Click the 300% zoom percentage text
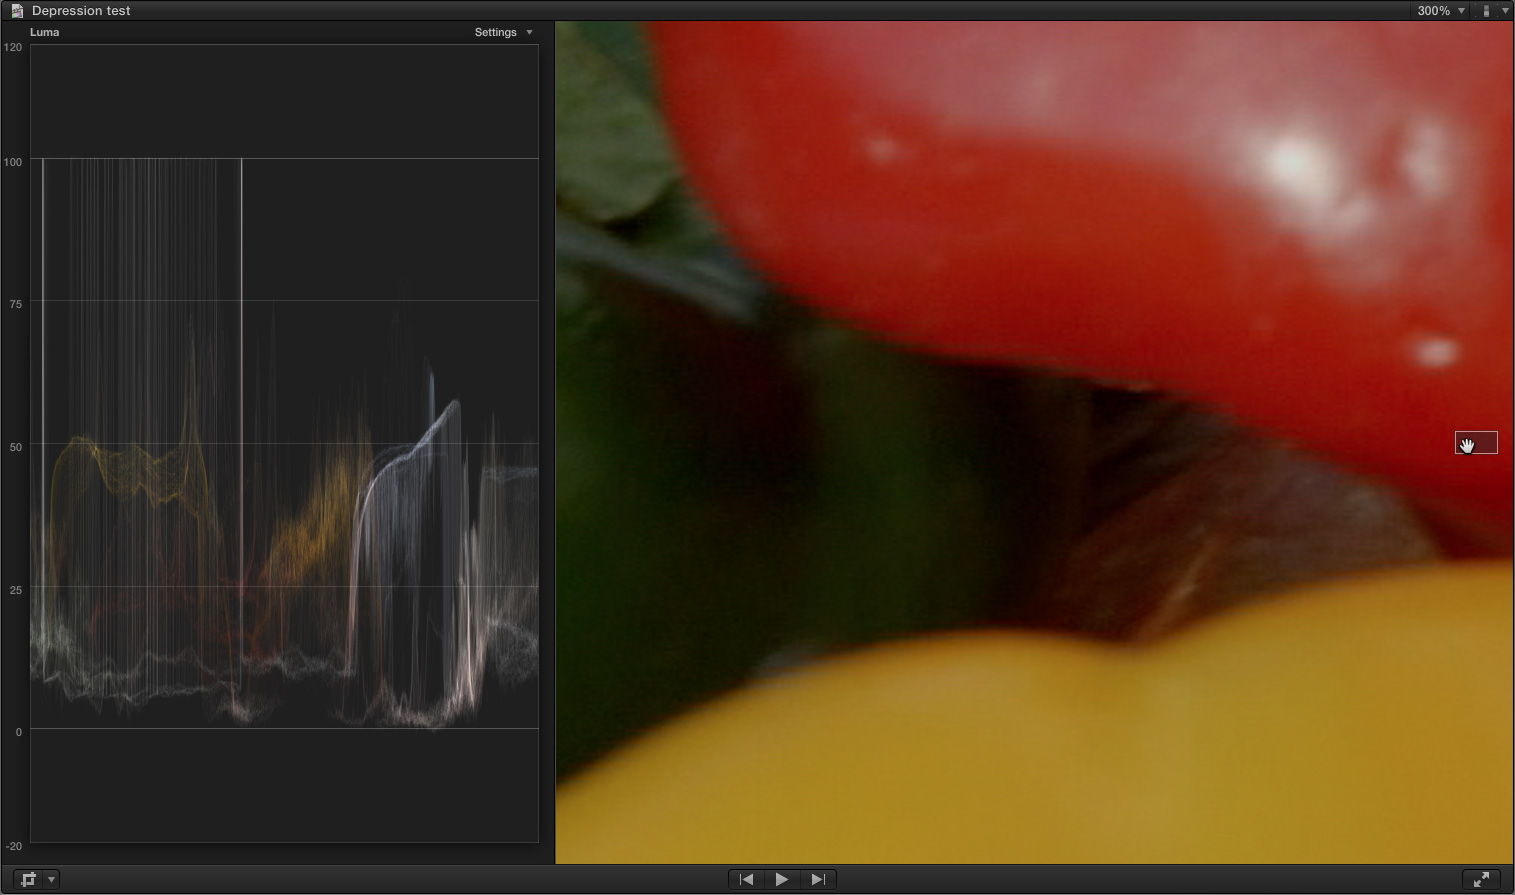 point(1433,11)
